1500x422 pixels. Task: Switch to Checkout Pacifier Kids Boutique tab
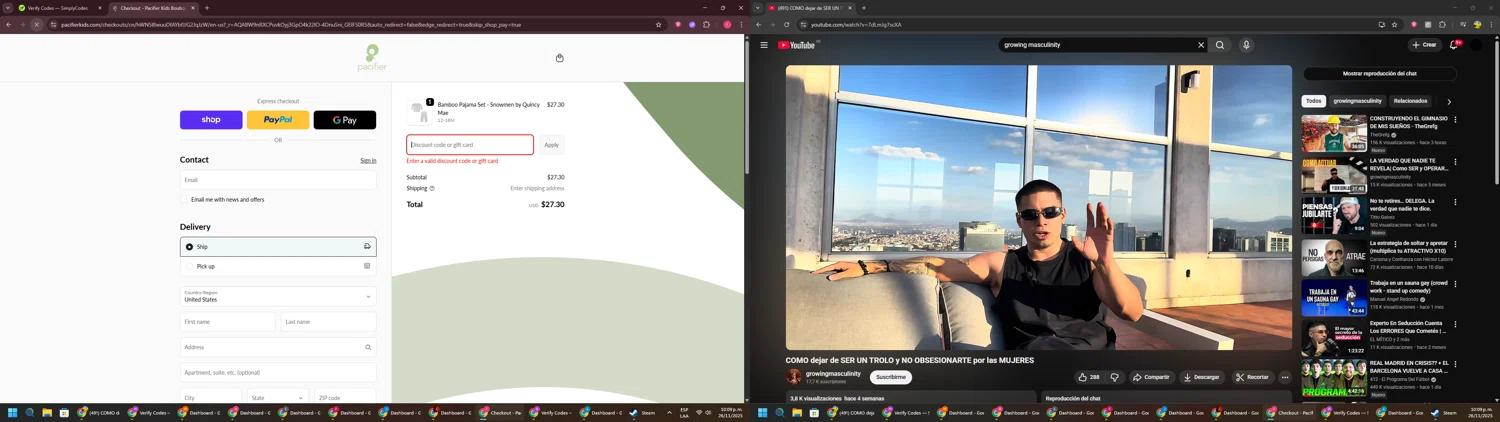click(153, 7)
